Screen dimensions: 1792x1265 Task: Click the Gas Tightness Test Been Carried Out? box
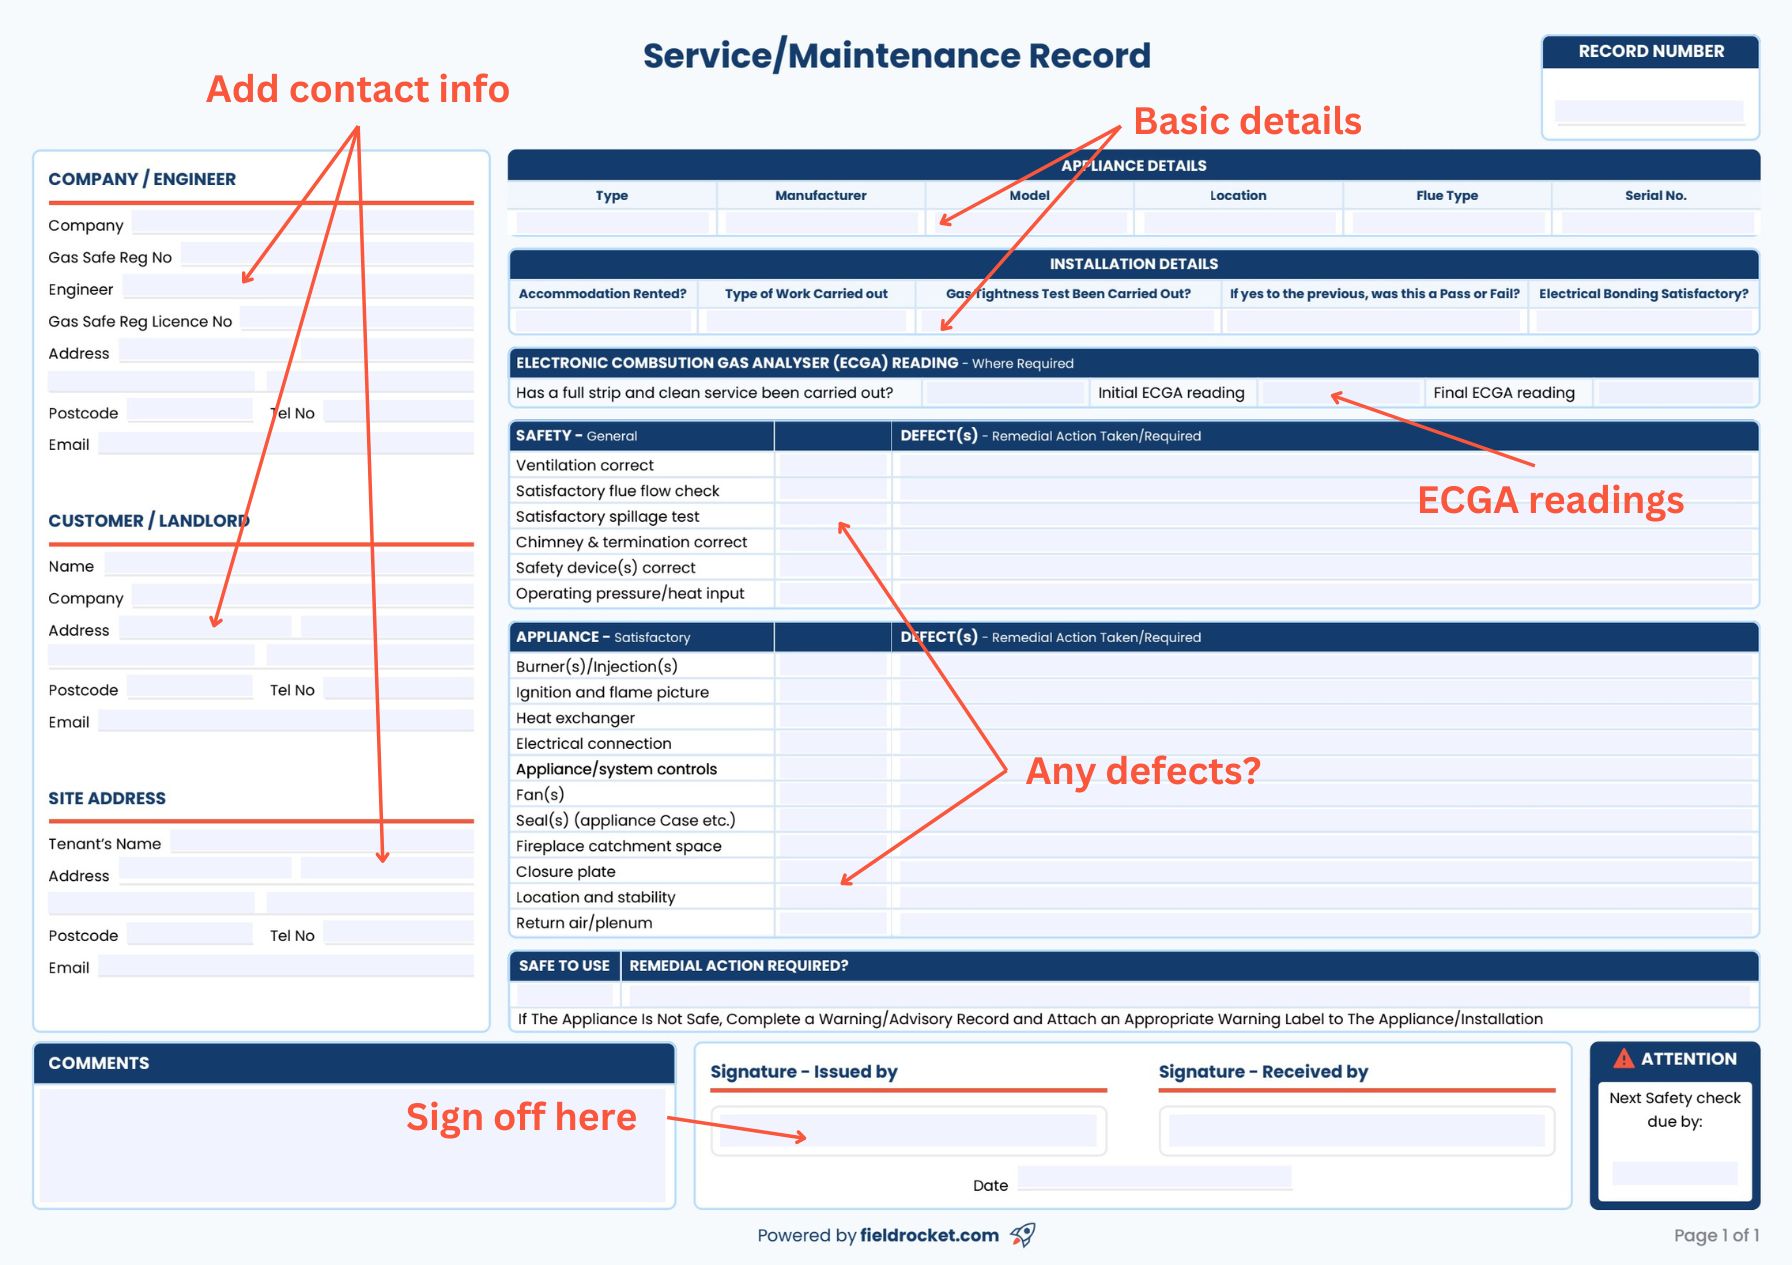click(1067, 321)
